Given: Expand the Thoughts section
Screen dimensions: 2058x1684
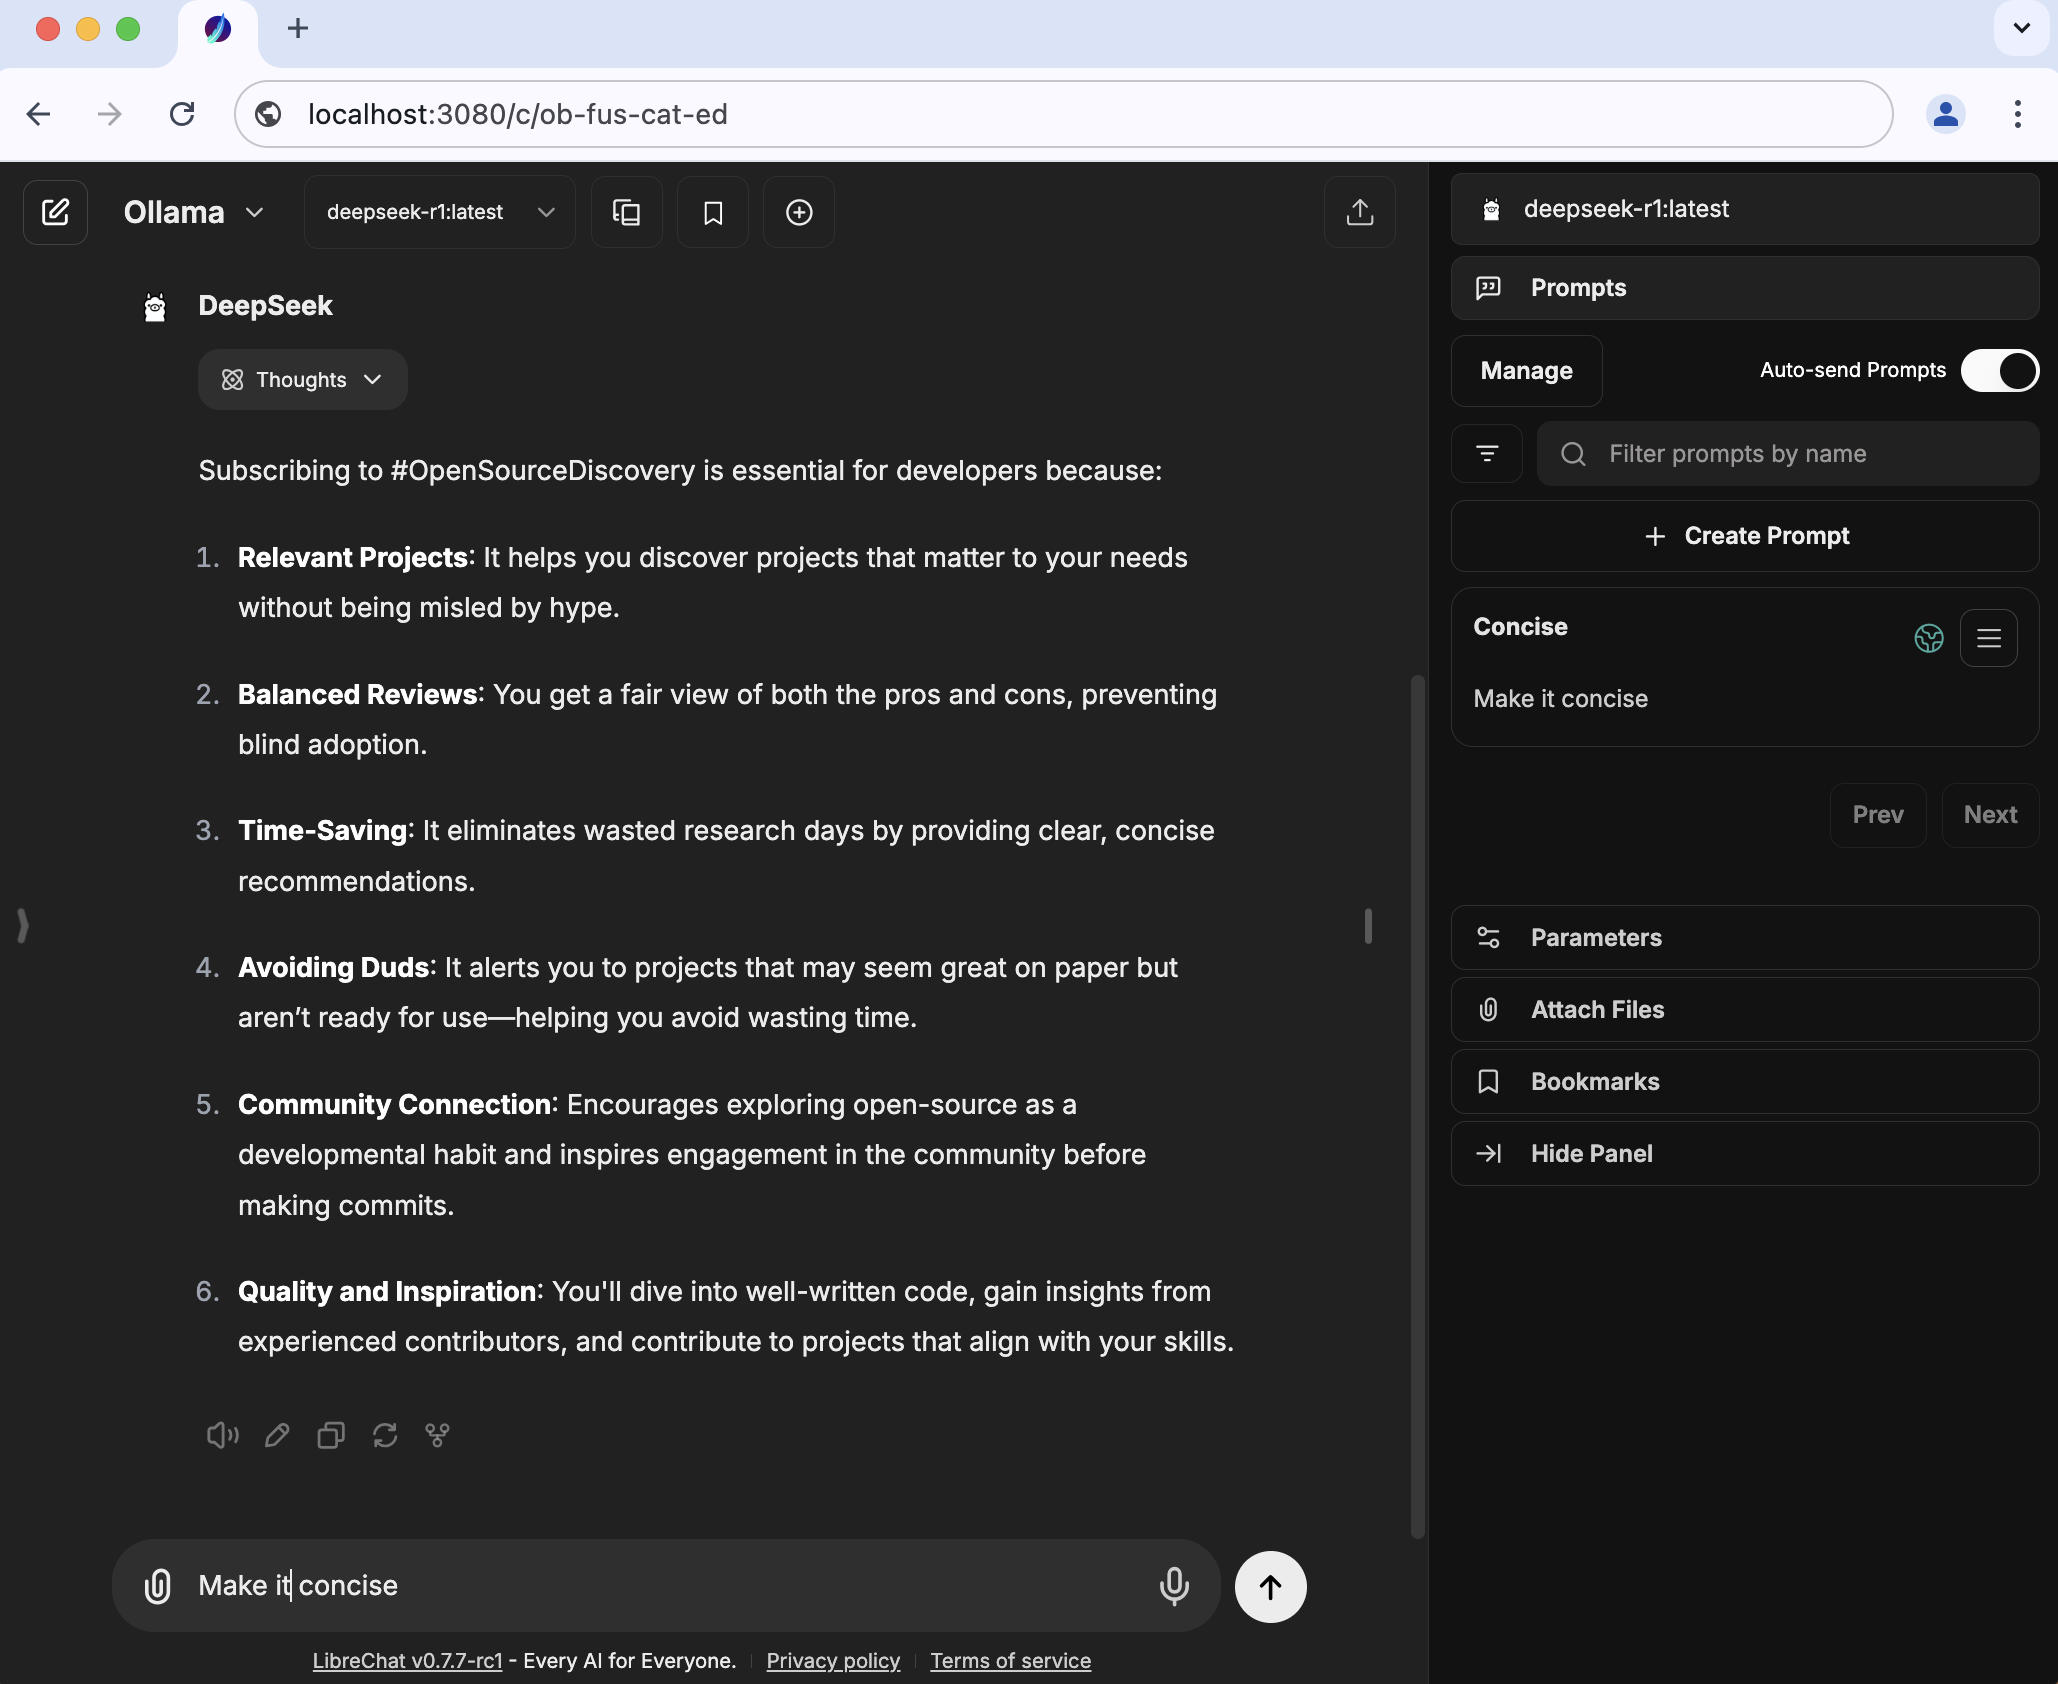Looking at the screenshot, I should (x=302, y=380).
